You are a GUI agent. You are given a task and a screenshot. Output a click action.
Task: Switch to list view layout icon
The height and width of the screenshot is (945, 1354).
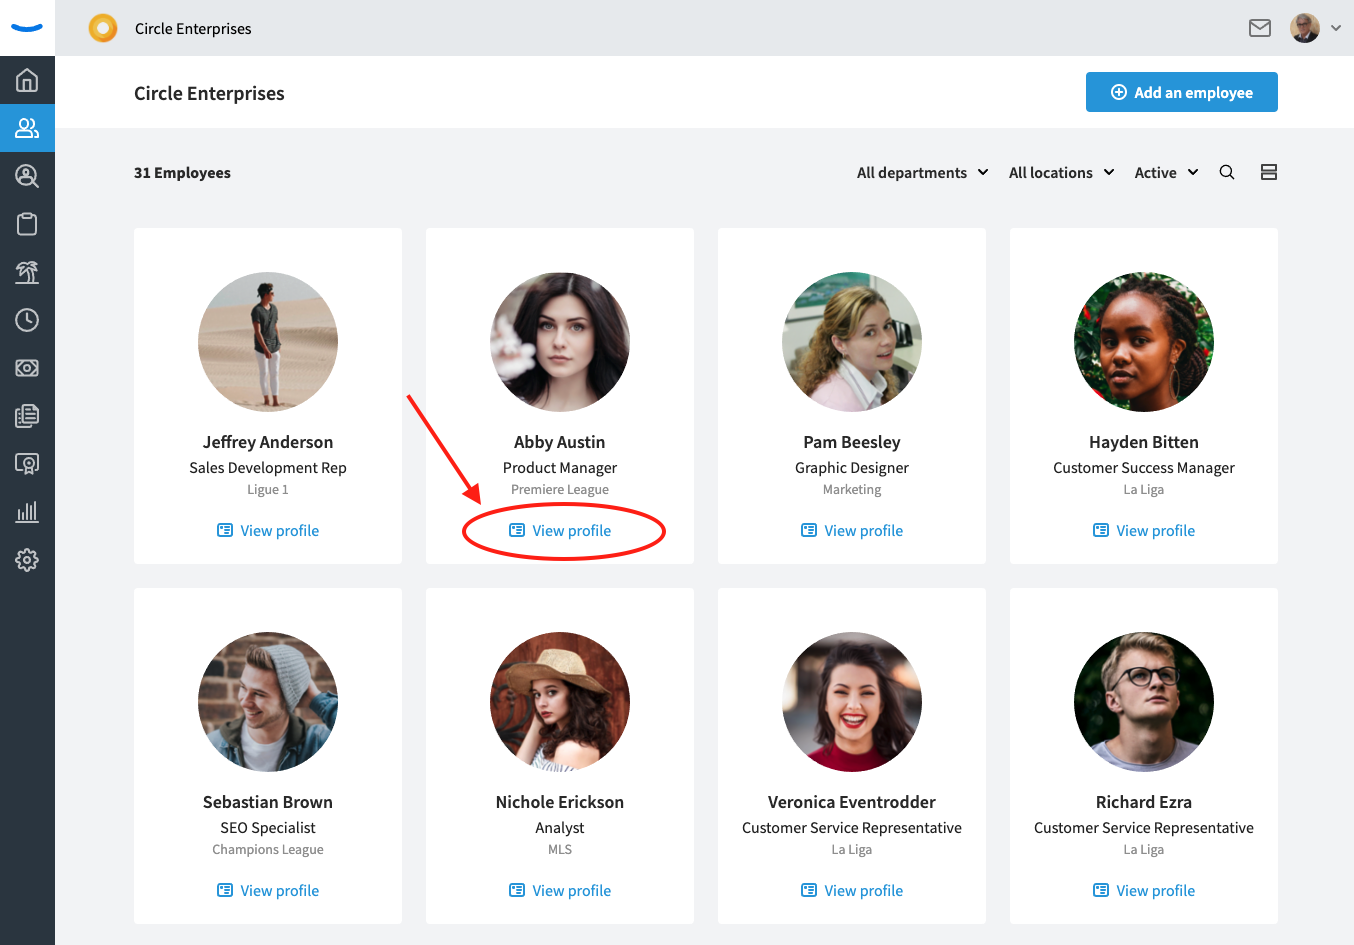(1269, 172)
